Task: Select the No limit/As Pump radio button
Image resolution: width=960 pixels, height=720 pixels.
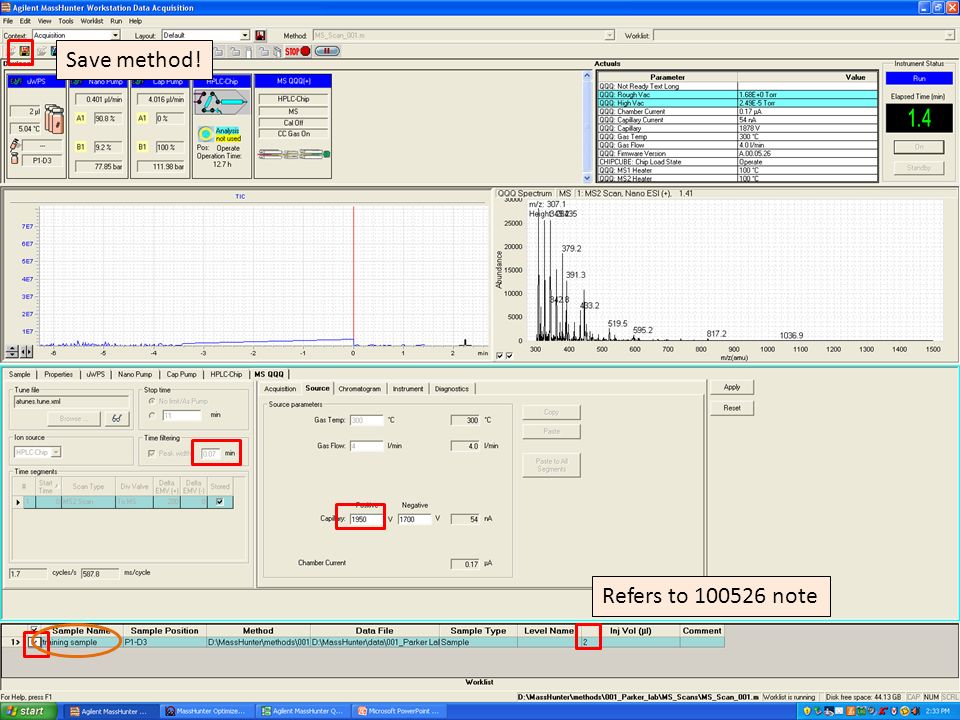Action: tap(151, 401)
